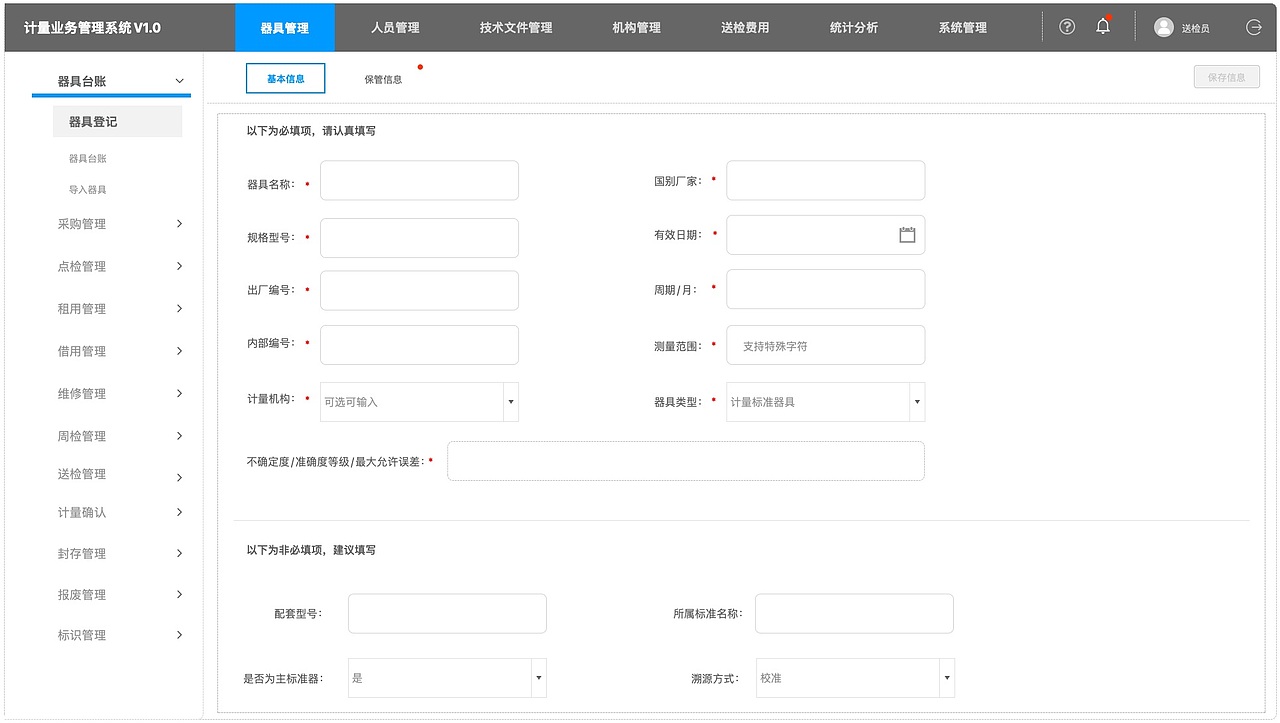Click the 器具名称 input field
Screen dimensions: 1280x723
418,180
